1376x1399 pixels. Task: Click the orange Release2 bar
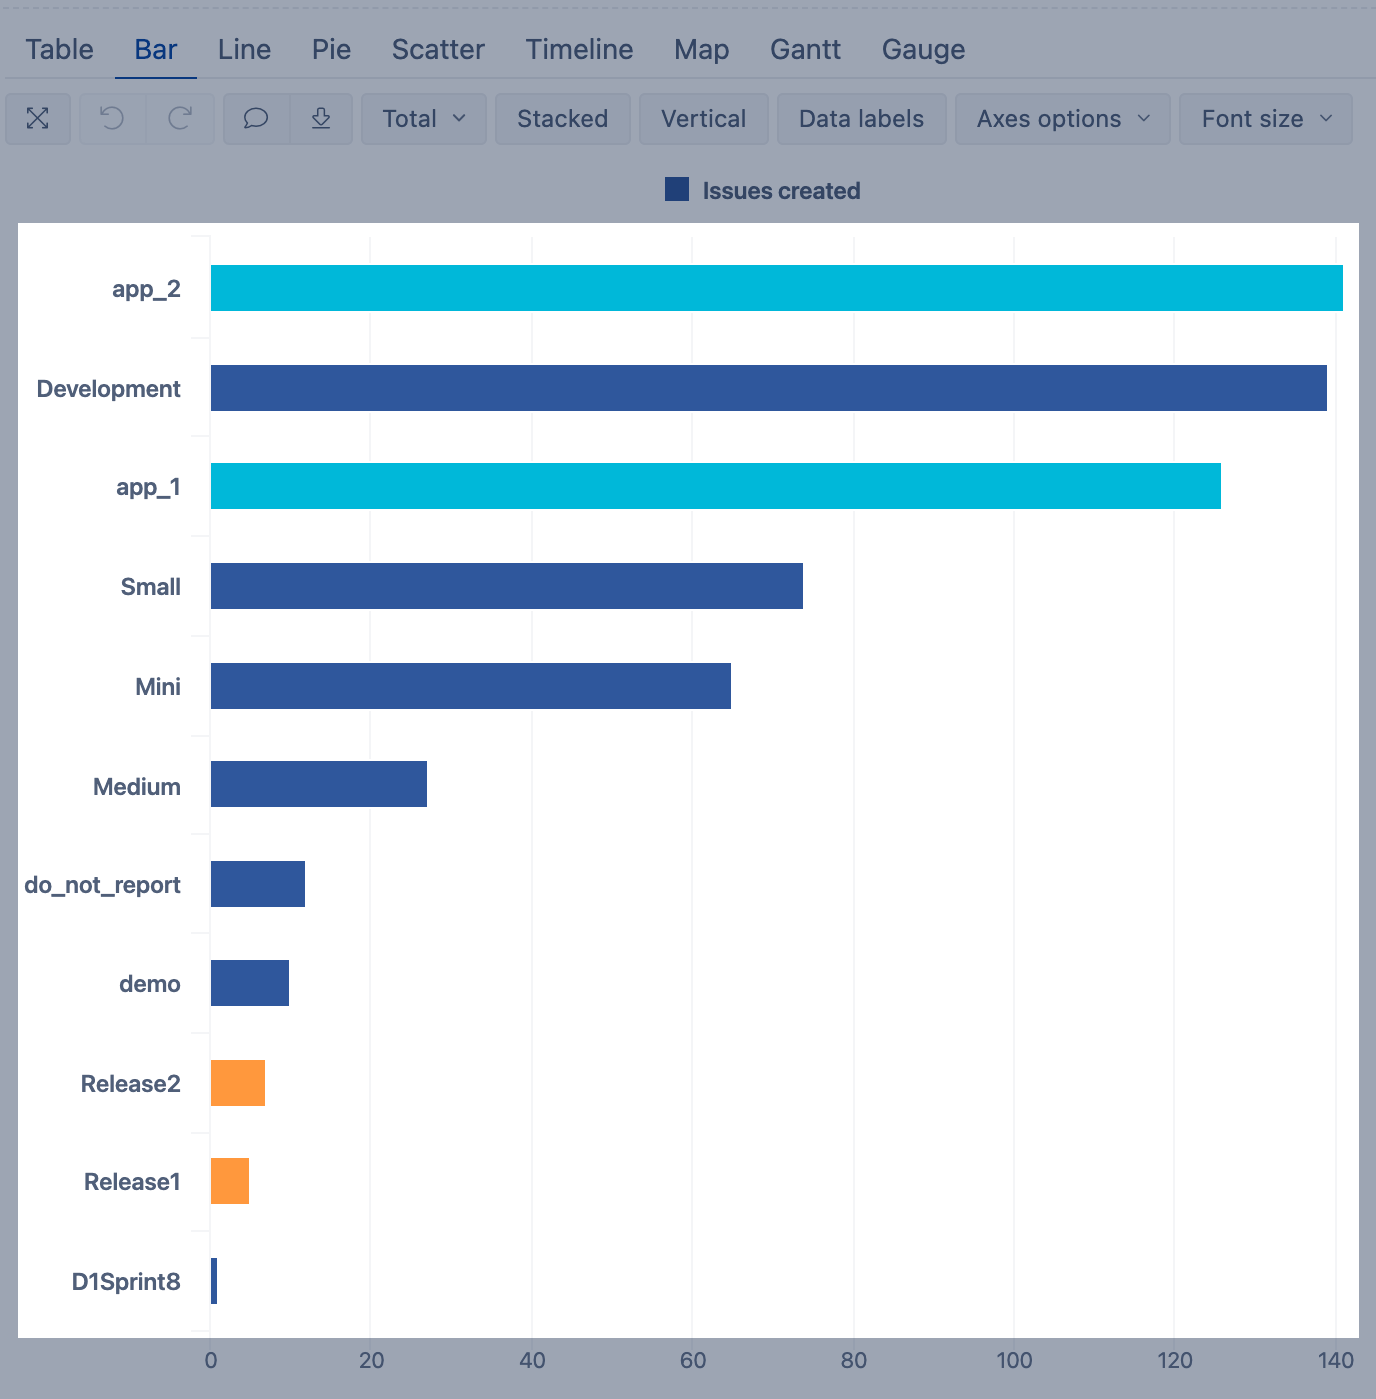pyautogui.click(x=238, y=1083)
